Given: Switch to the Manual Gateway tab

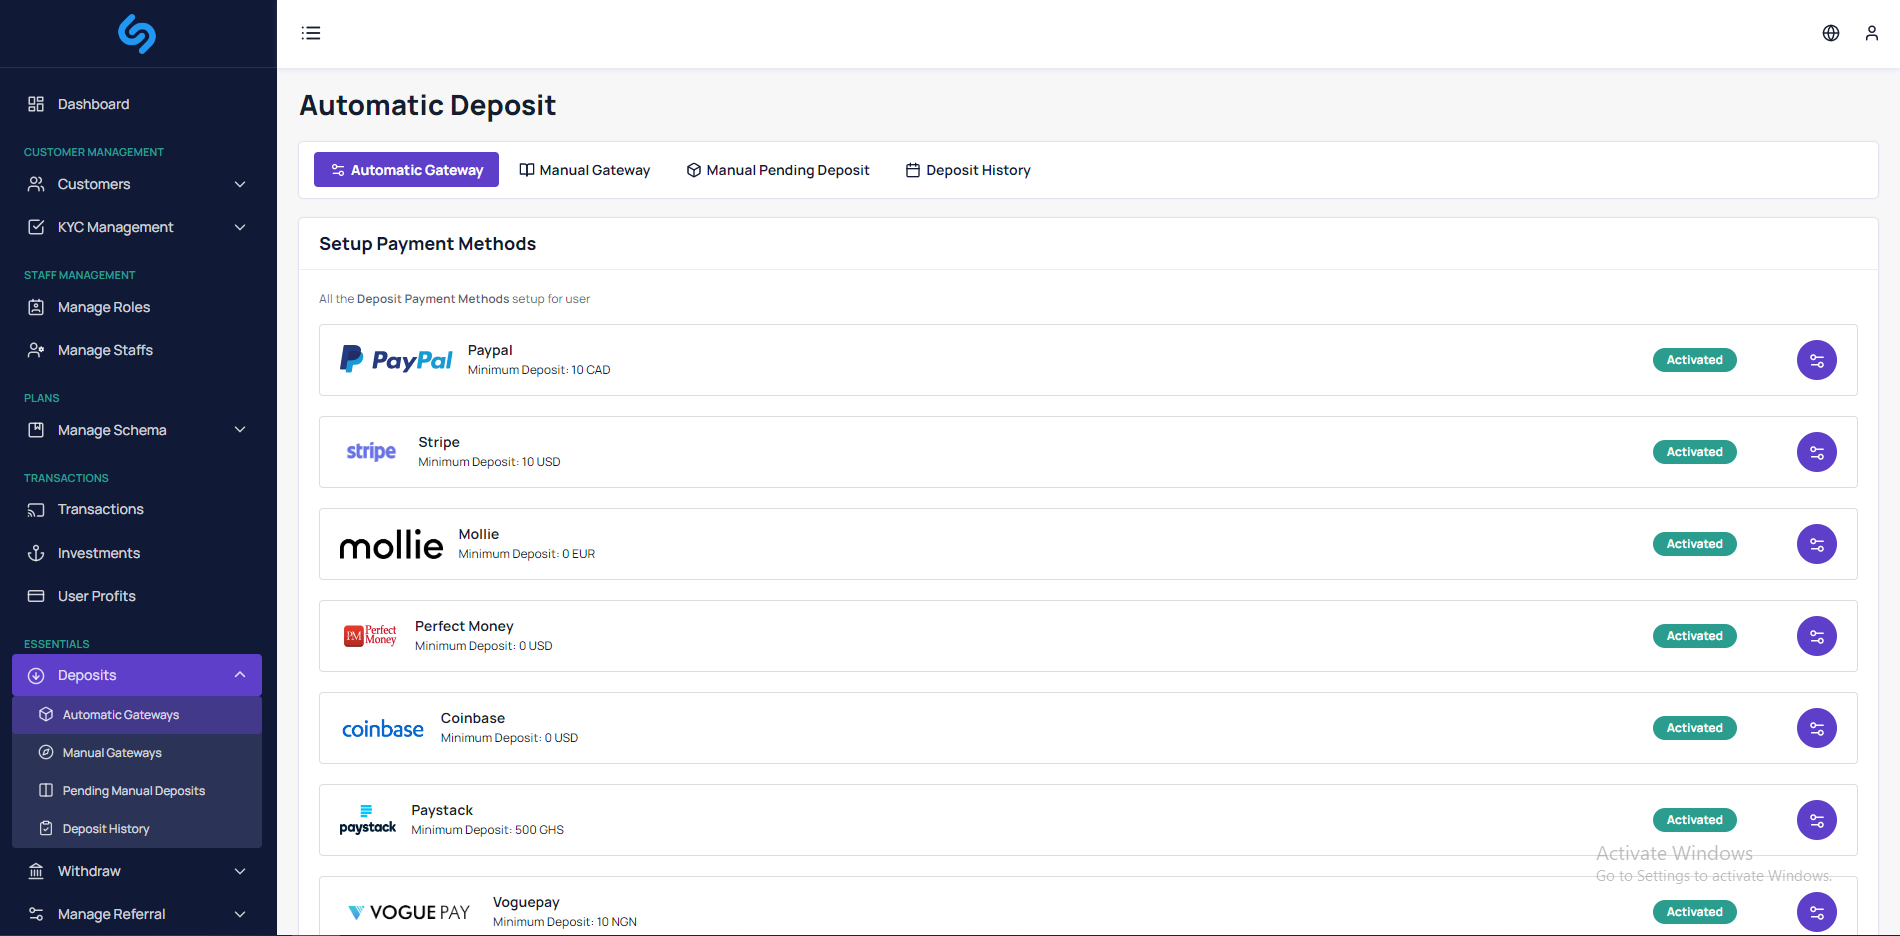Looking at the screenshot, I should tap(585, 170).
